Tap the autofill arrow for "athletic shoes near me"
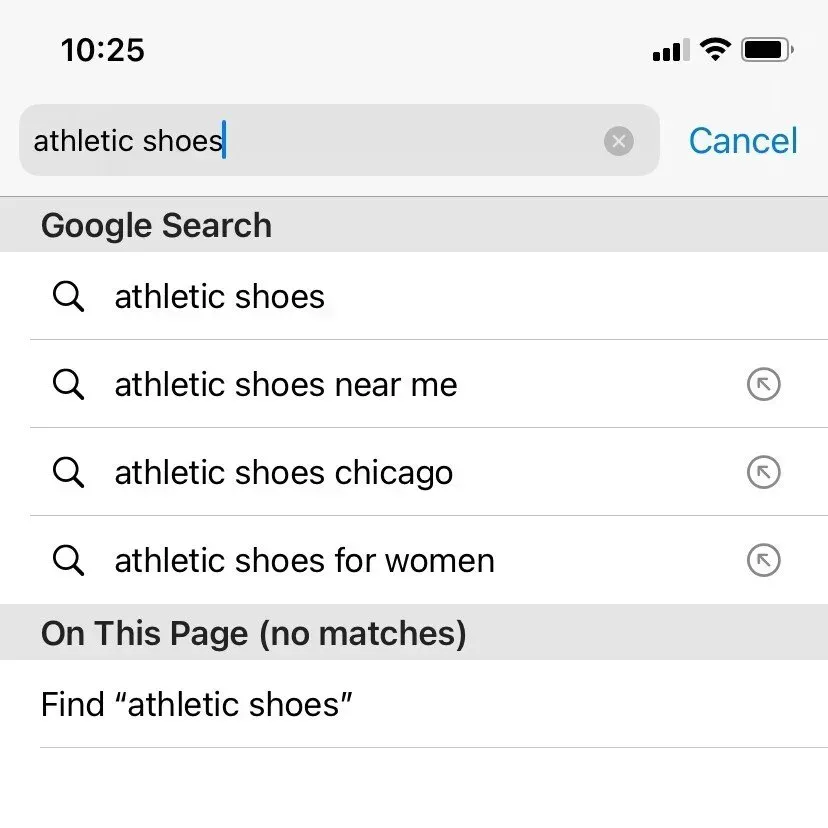This screenshot has height=828, width=828. 763,384
